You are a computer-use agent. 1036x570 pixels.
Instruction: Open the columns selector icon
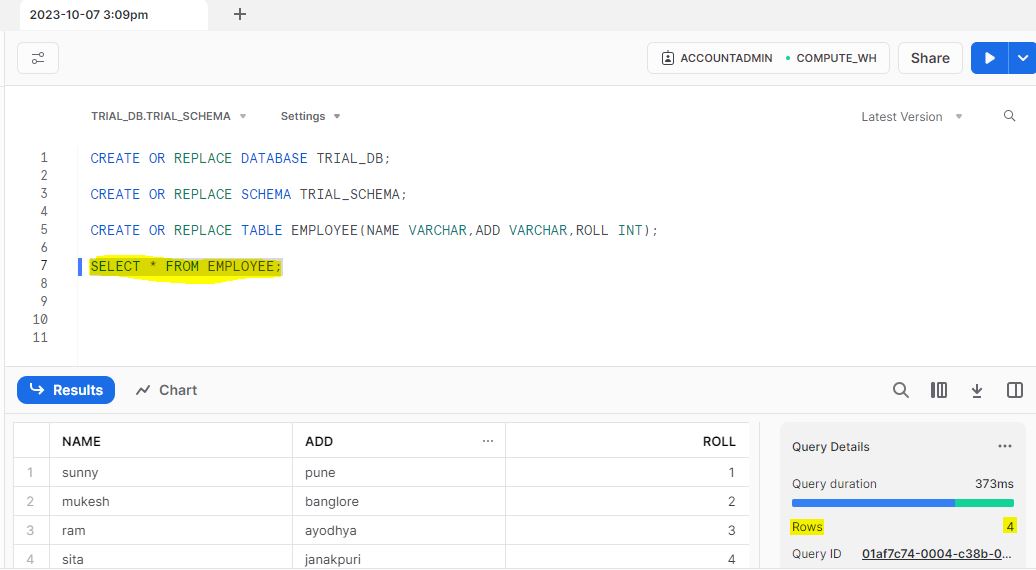938,390
